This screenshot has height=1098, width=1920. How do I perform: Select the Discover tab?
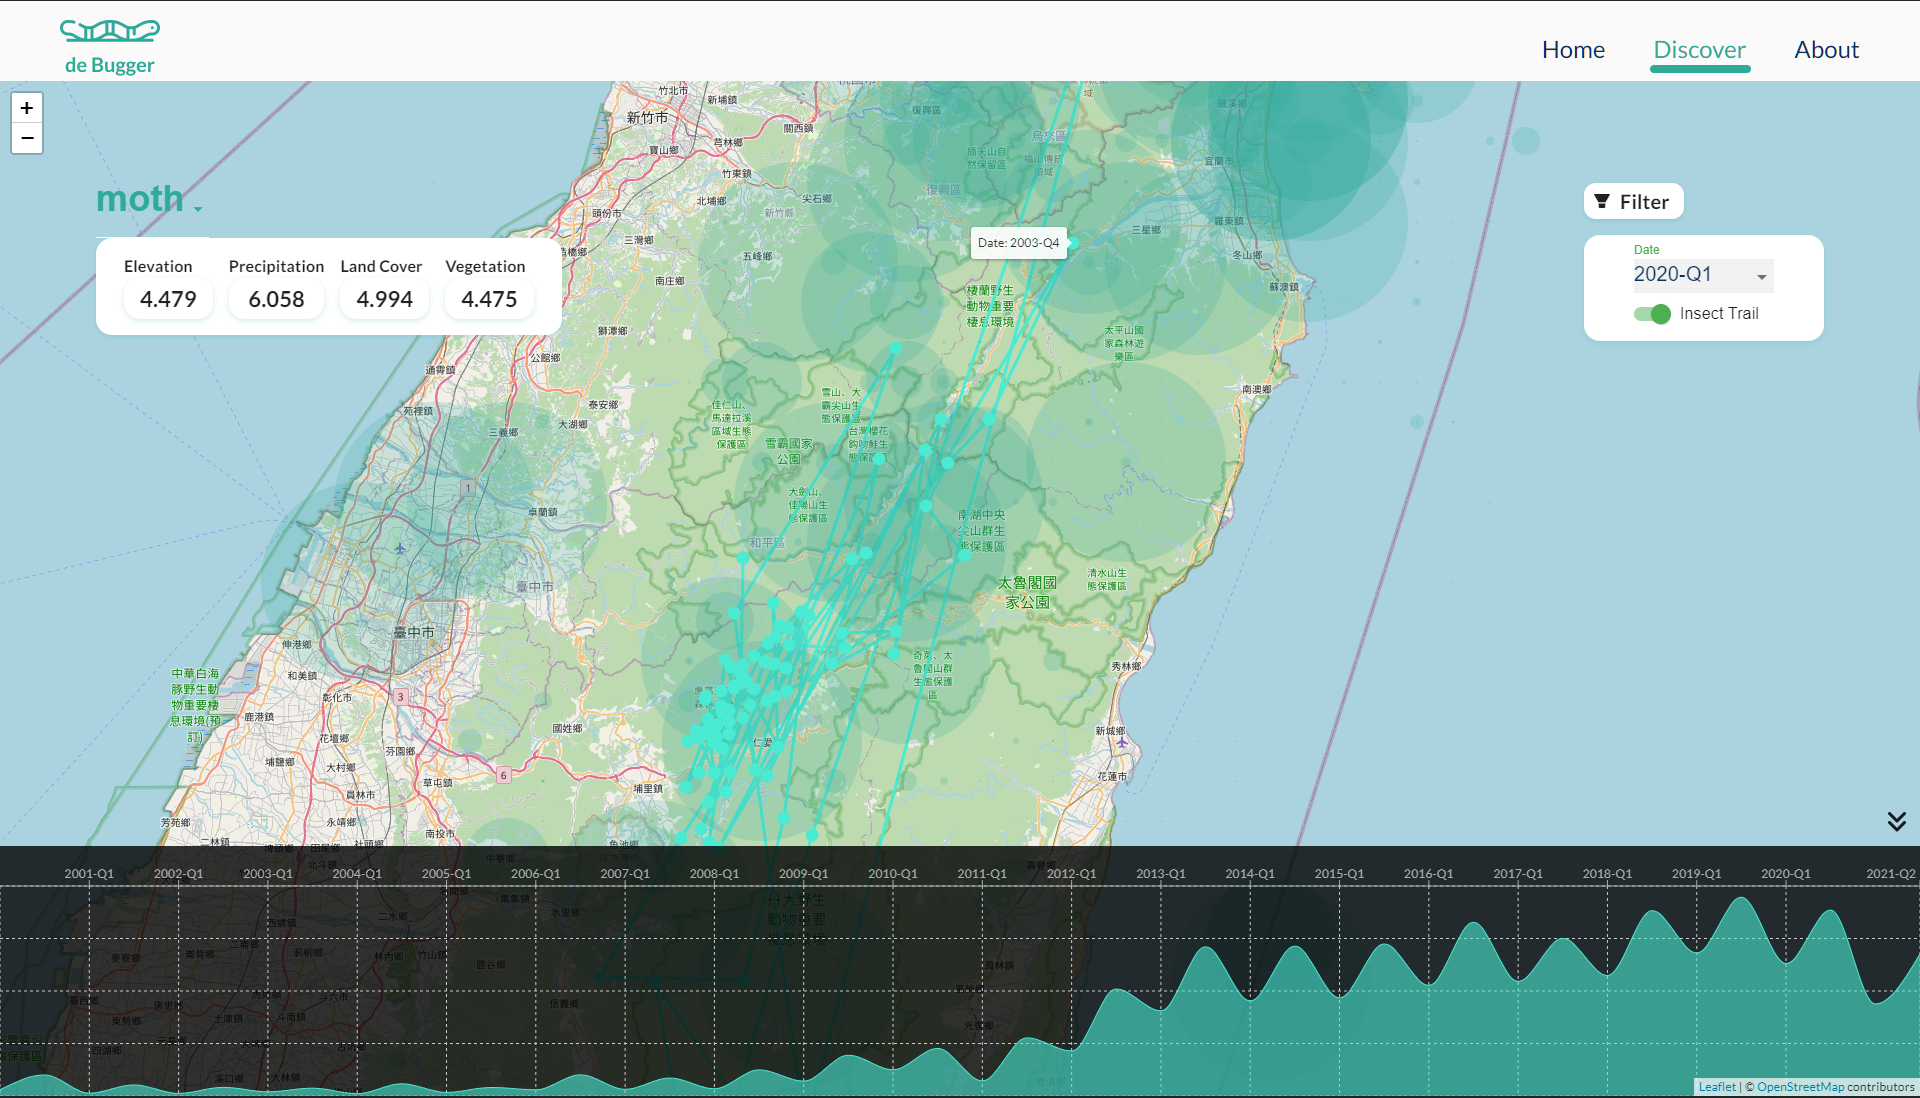coord(1699,50)
